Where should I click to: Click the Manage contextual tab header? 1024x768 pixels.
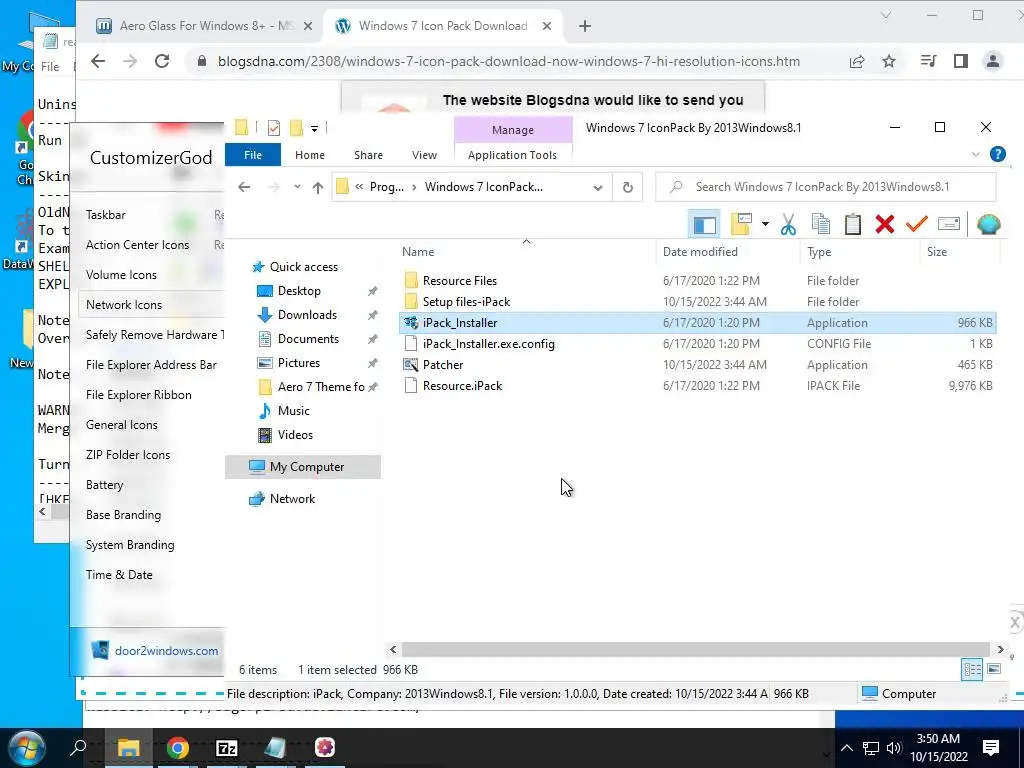513,130
